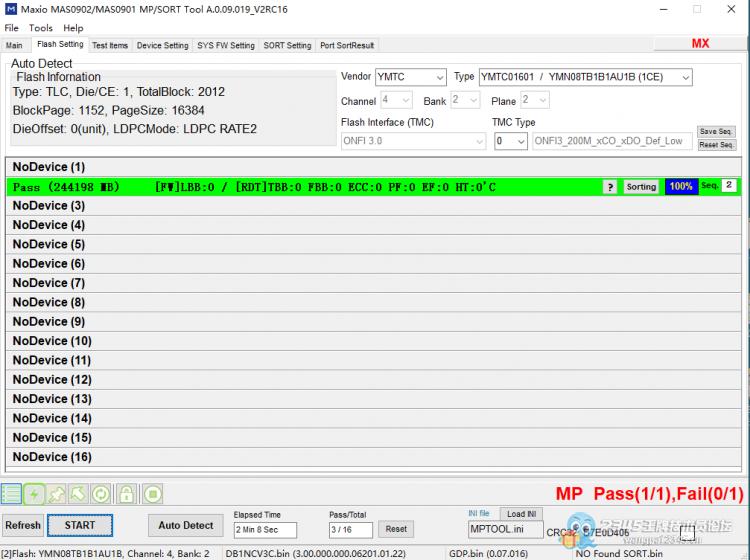
Task: Switch to the SORT Setting tab
Action: pyautogui.click(x=287, y=45)
